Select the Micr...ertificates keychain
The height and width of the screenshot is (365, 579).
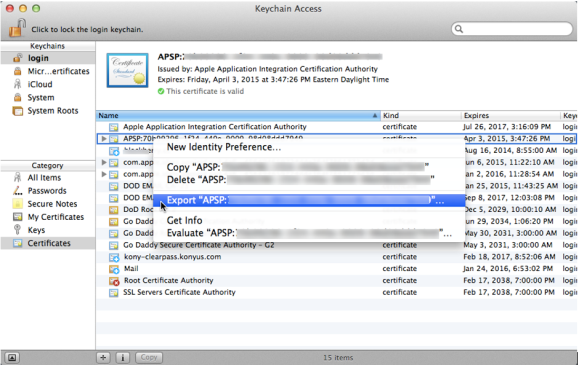coord(48,71)
